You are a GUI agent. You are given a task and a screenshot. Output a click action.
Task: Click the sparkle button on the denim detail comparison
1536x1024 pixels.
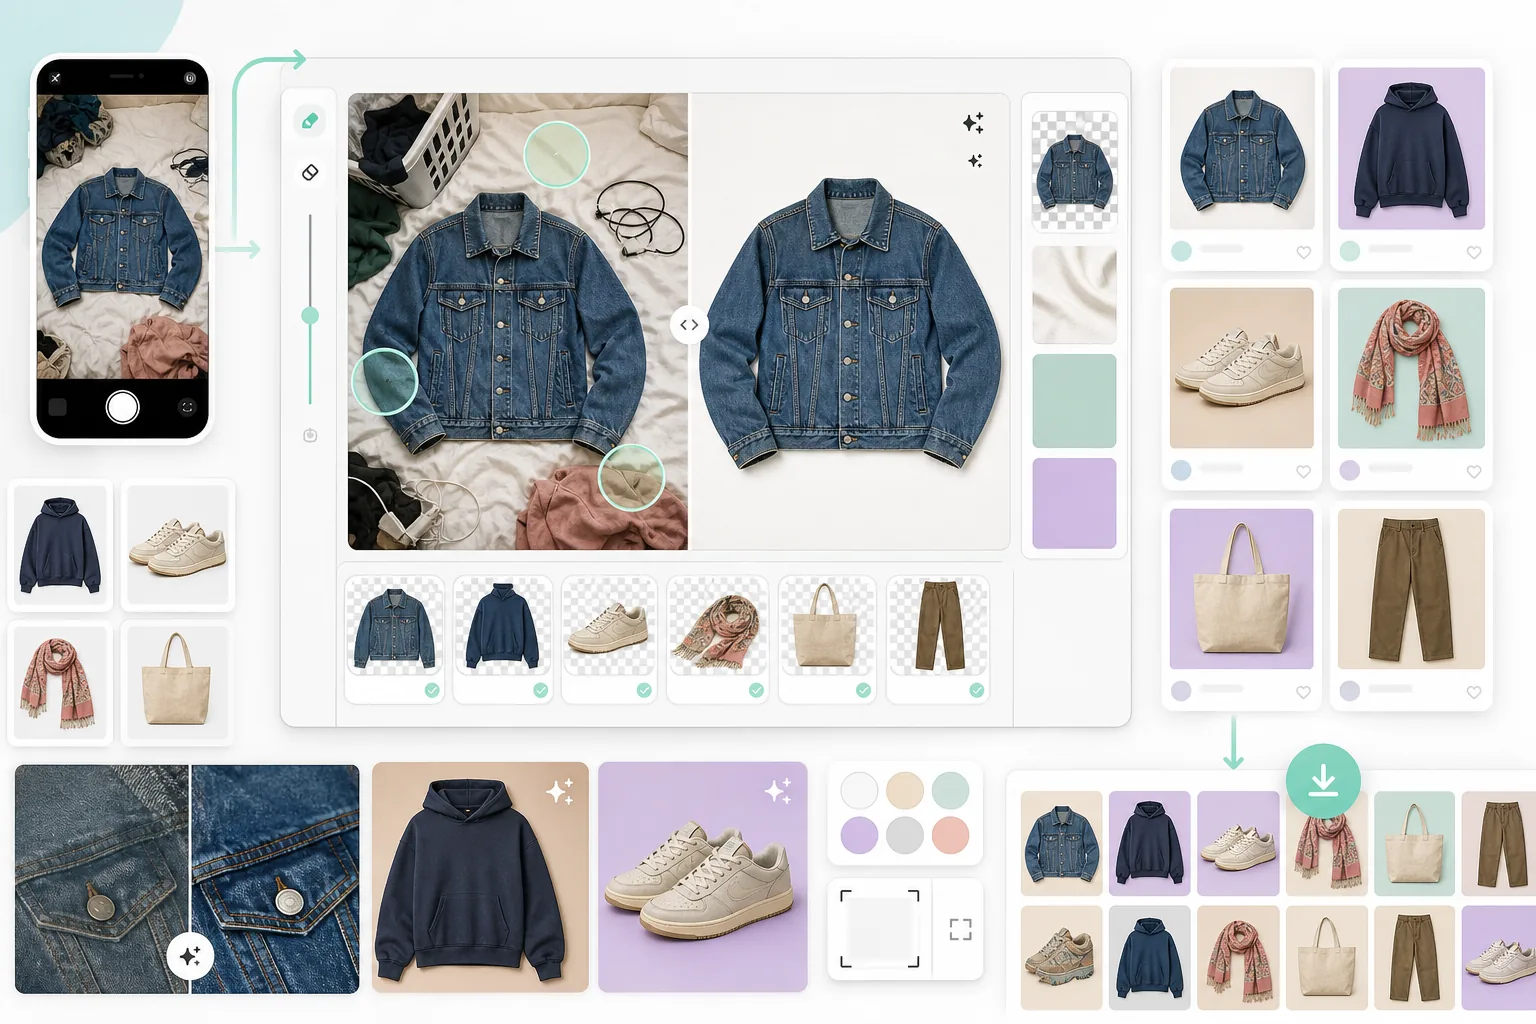(x=189, y=957)
